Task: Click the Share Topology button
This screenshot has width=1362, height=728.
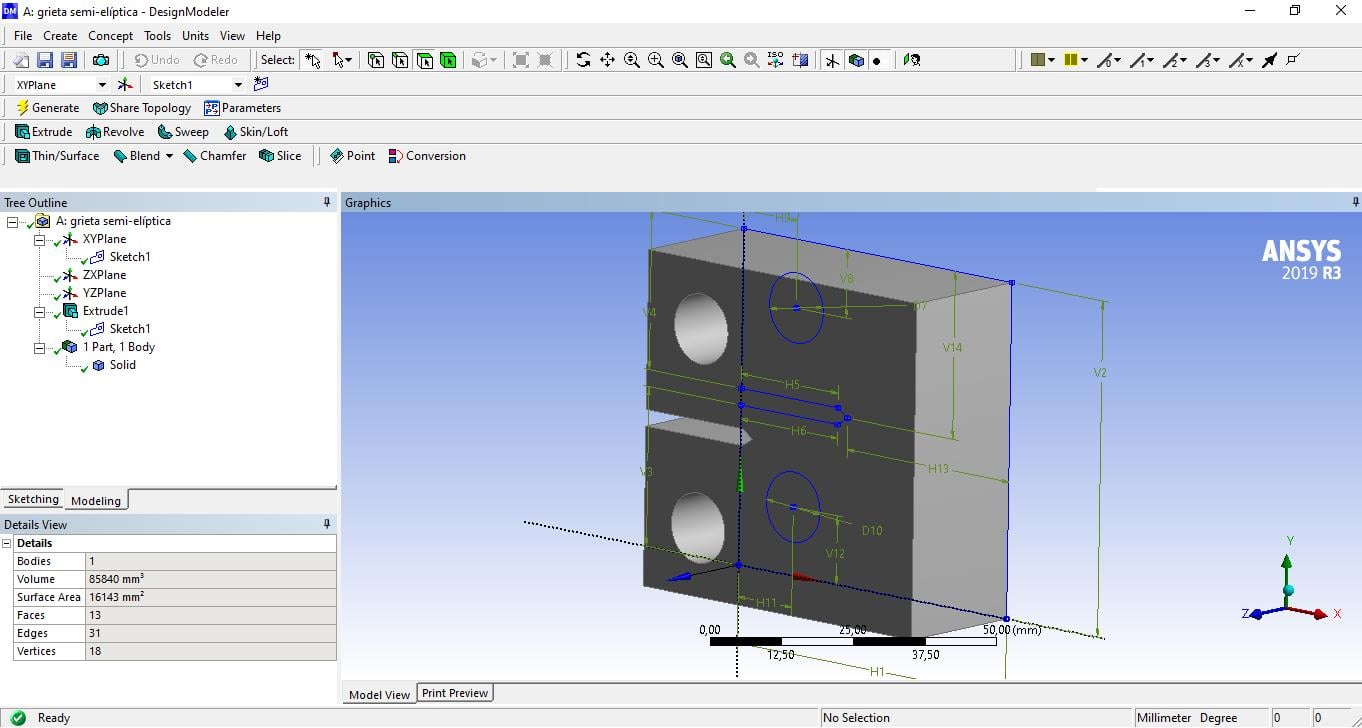Action: (x=141, y=108)
